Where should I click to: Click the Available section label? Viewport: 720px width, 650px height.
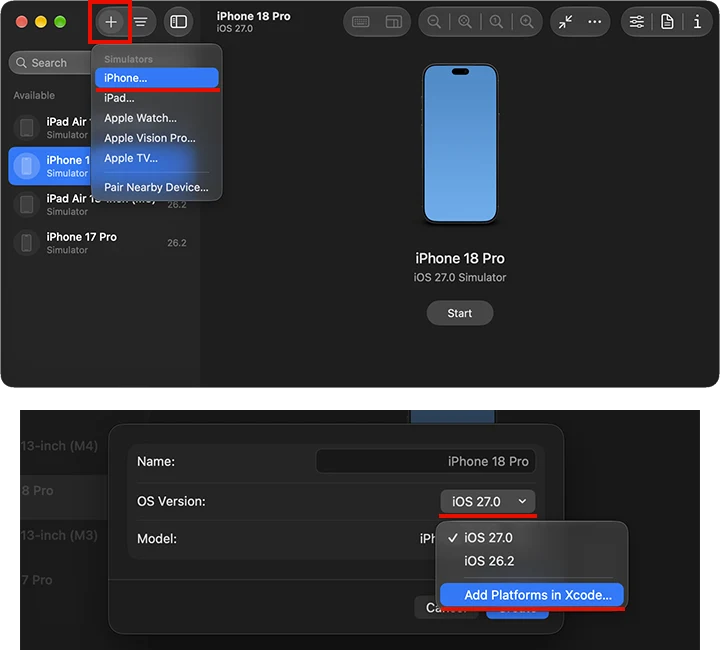click(x=34, y=95)
